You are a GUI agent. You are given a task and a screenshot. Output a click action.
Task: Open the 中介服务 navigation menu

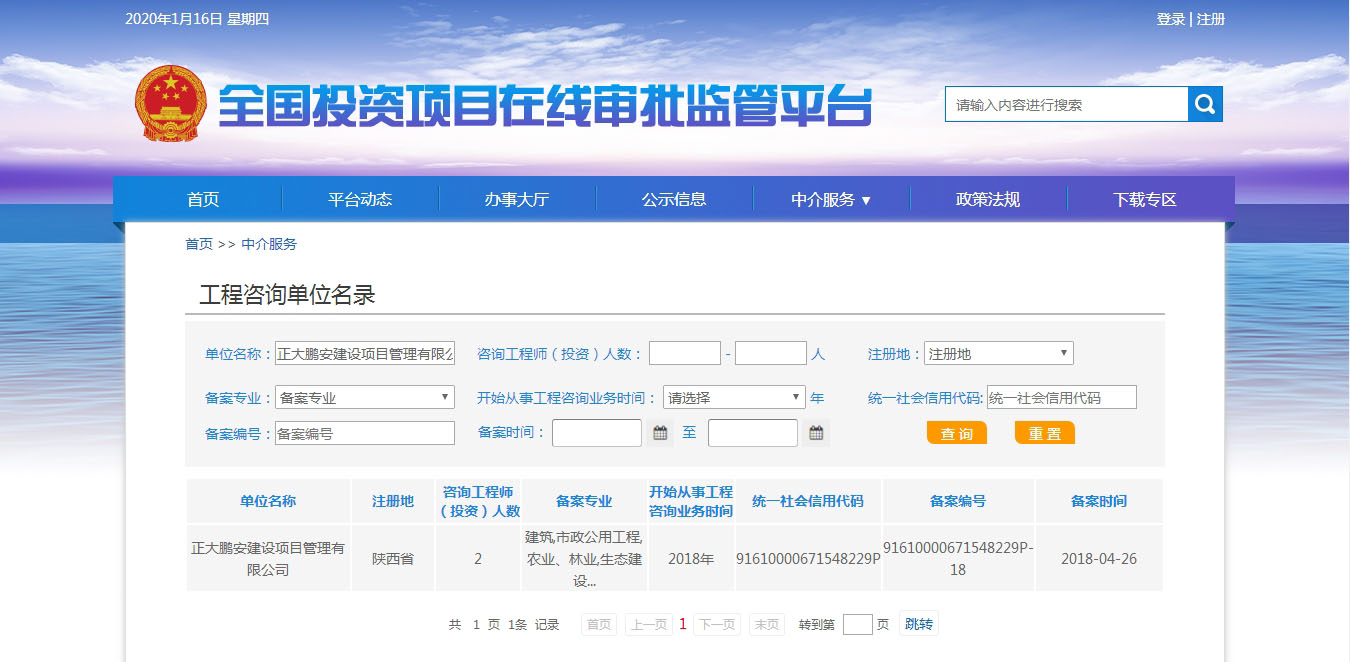pos(831,199)
